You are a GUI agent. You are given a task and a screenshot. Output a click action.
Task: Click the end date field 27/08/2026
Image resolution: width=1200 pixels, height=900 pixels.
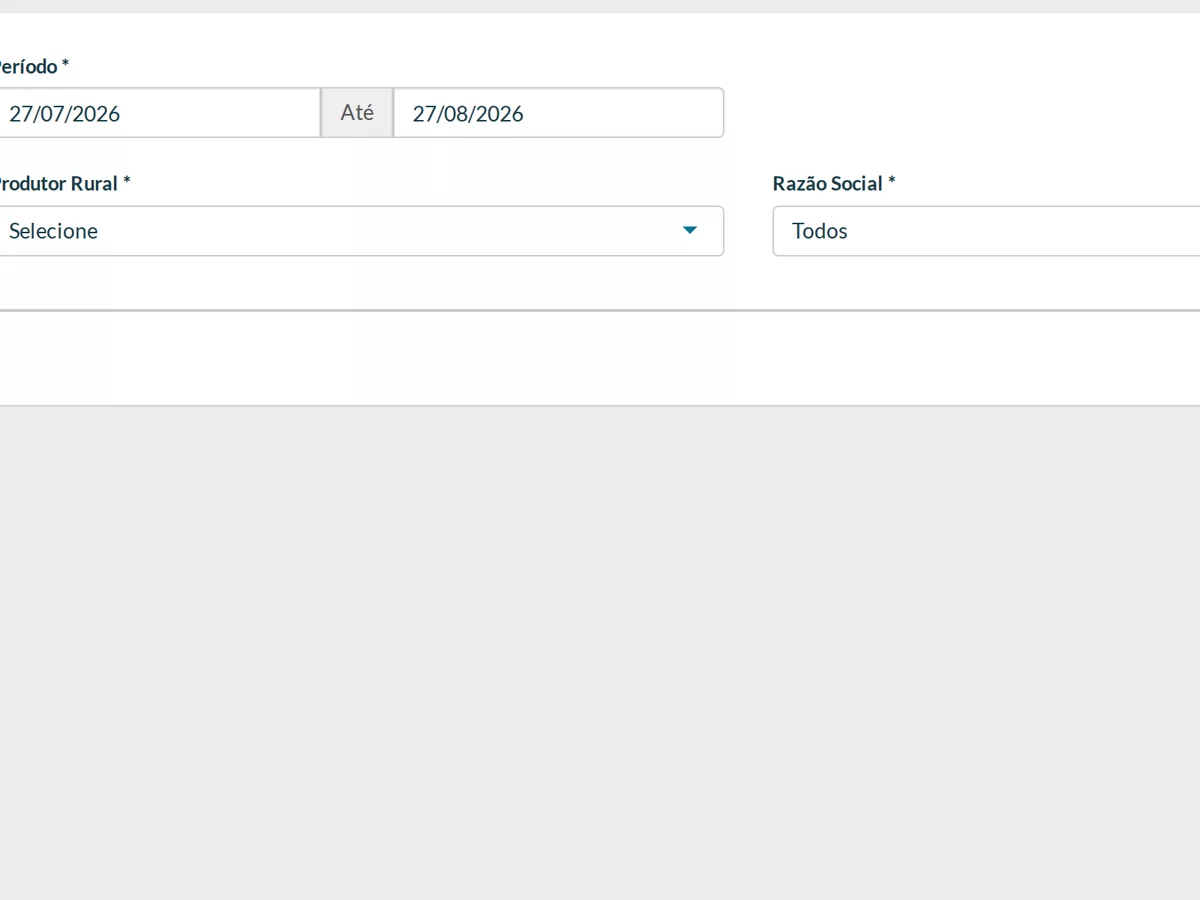pyautogui.click(x=558, y=113)
